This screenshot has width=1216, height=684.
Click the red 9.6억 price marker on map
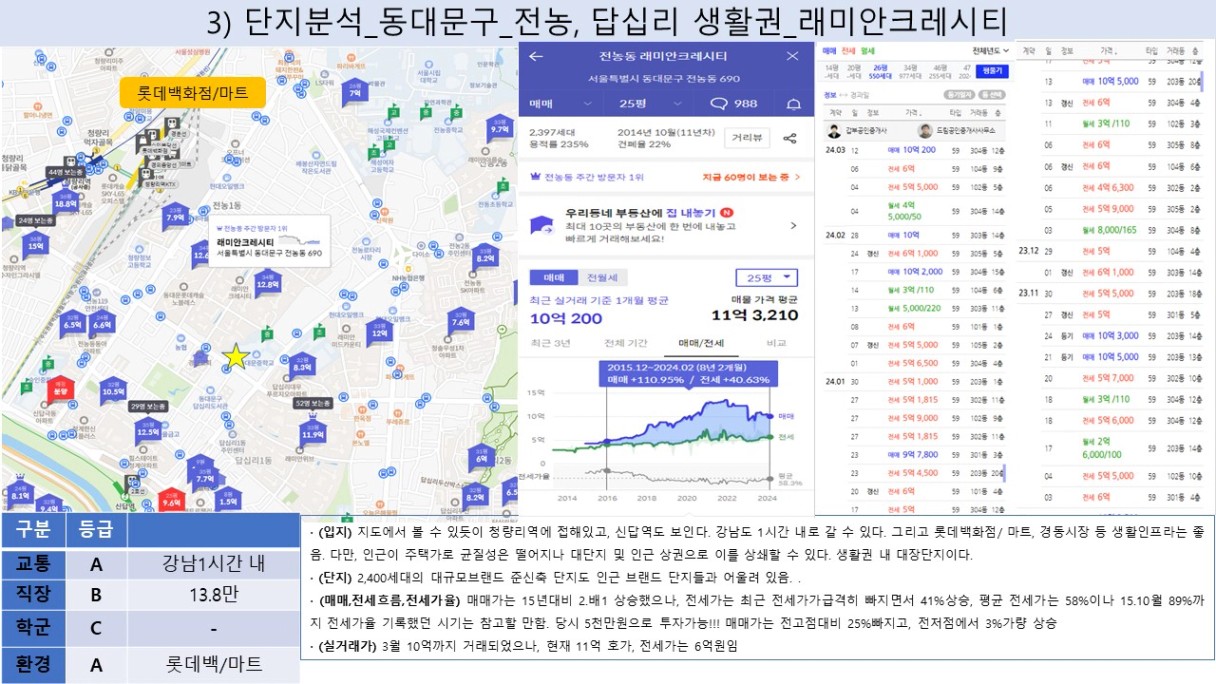pos(171,499)
